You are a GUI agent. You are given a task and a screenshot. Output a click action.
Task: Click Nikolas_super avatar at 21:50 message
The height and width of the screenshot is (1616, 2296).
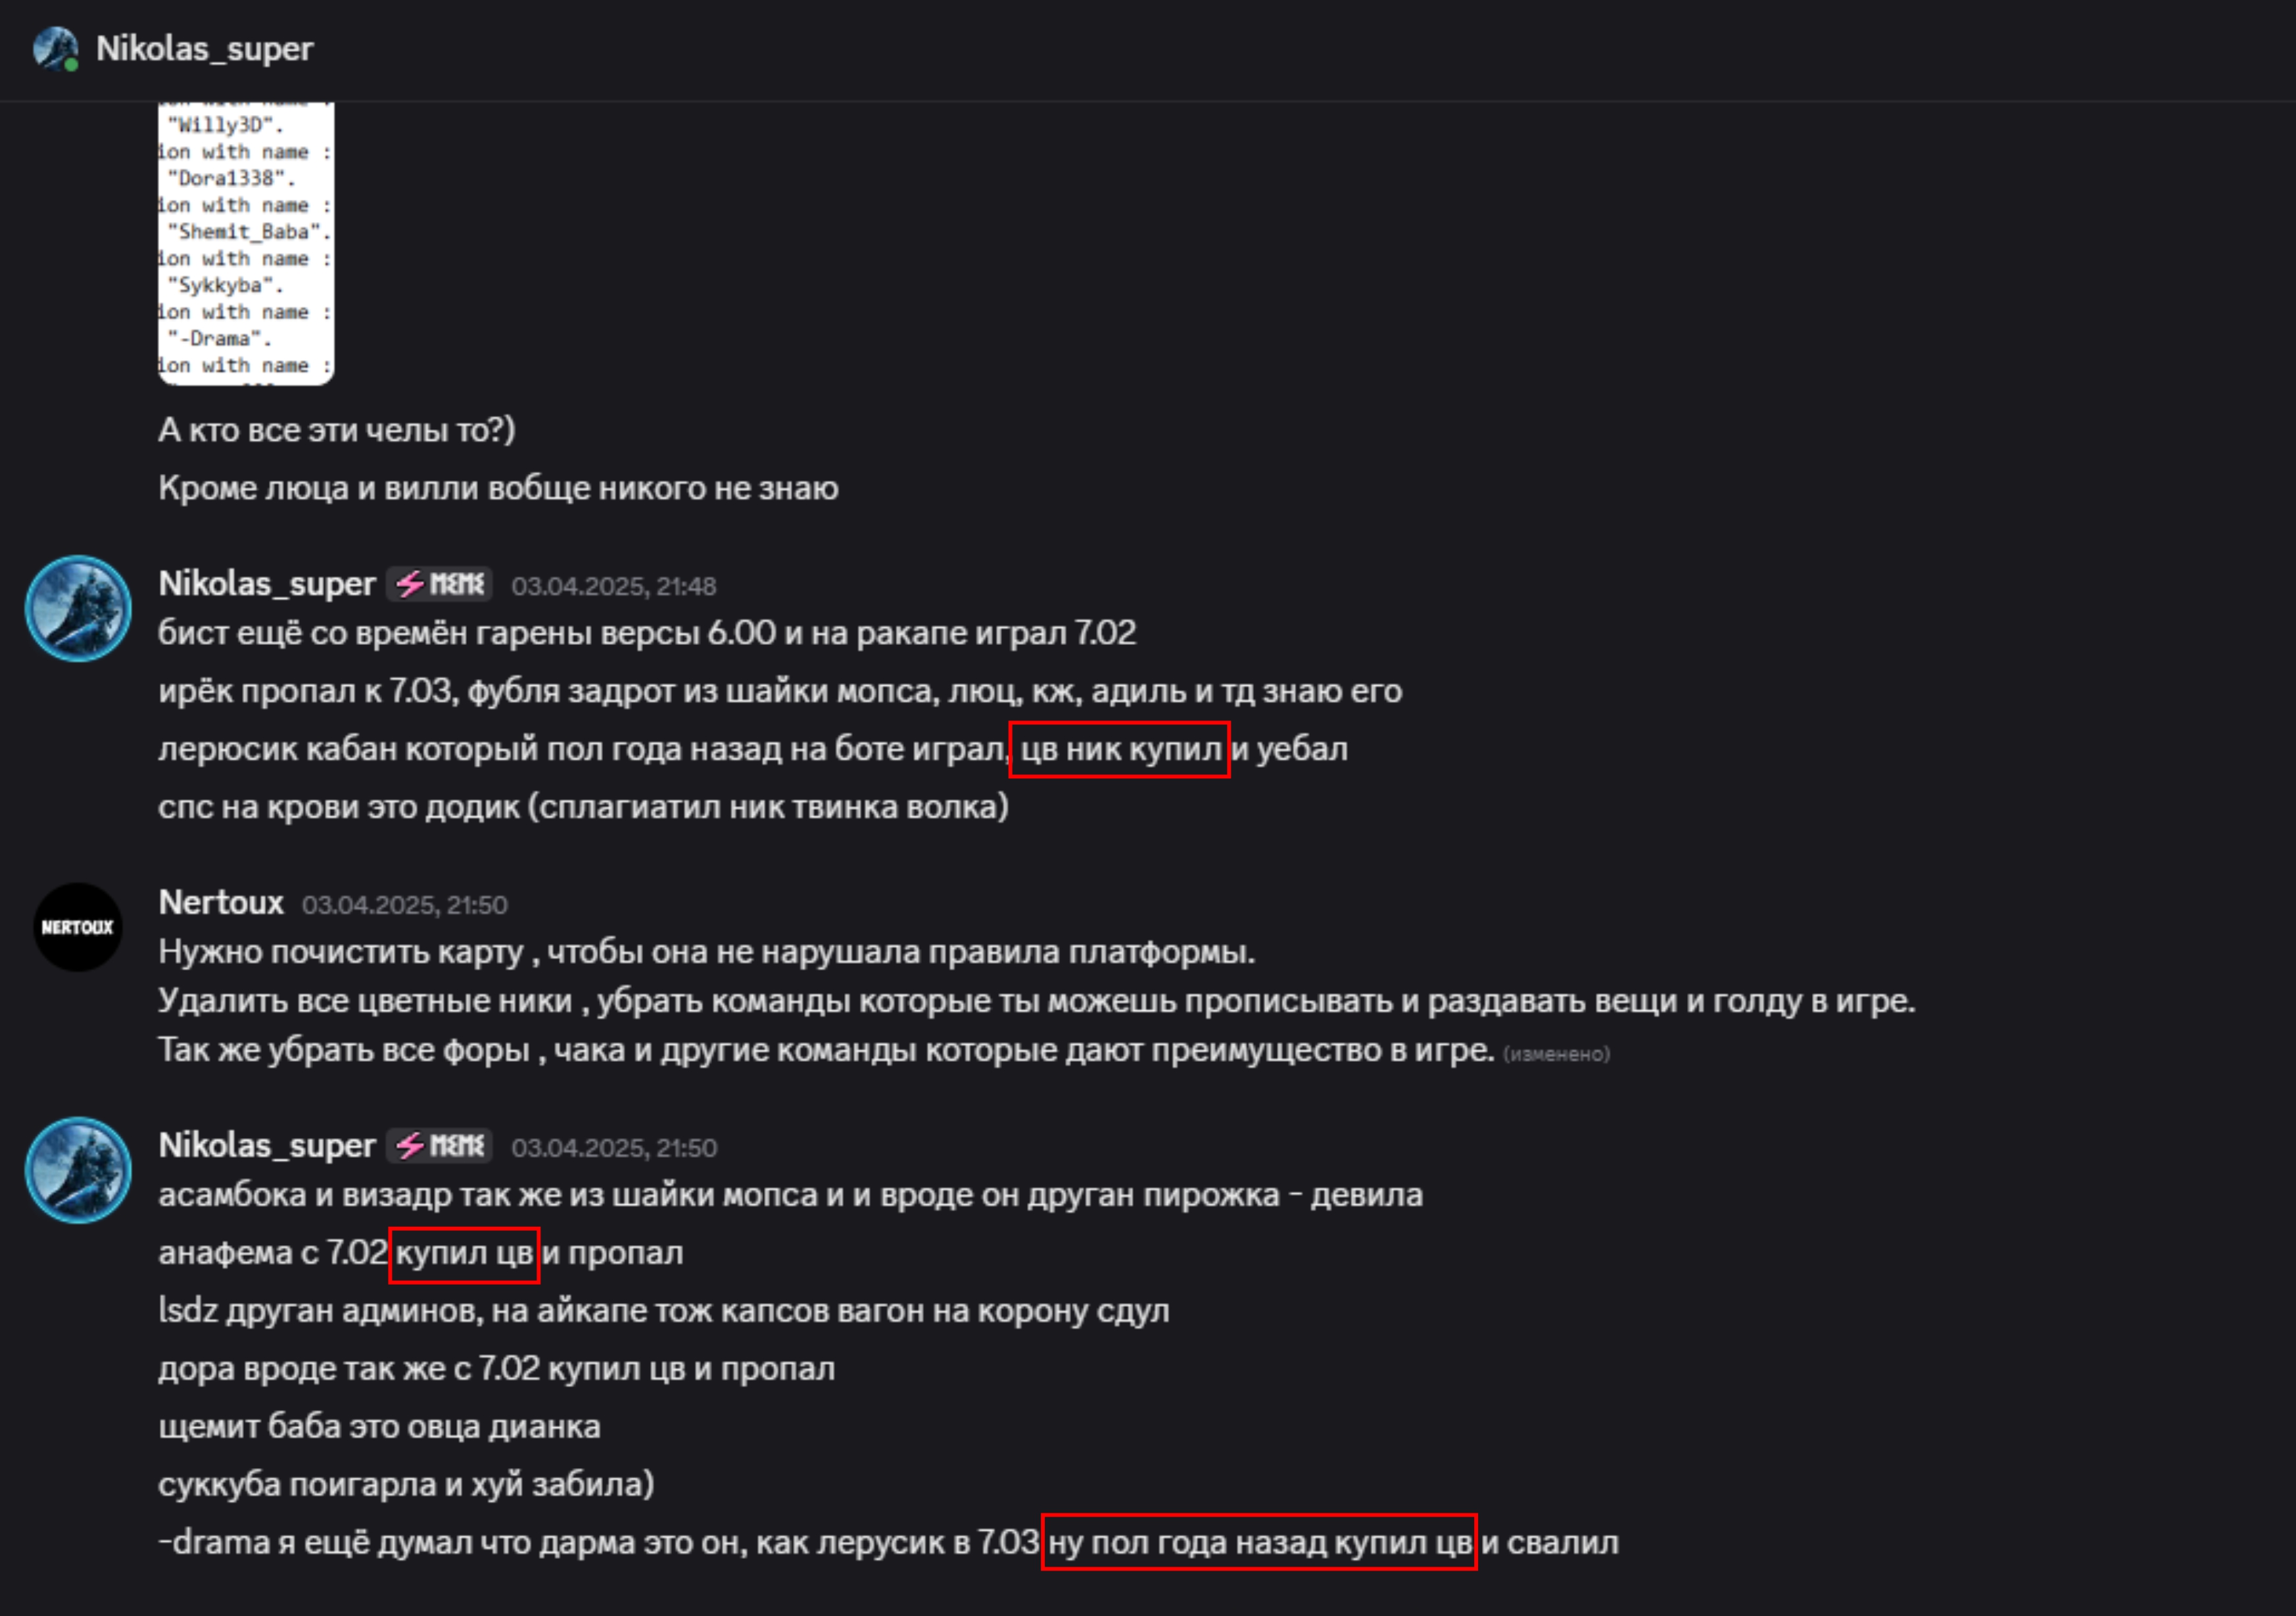tap(78, 1170)
